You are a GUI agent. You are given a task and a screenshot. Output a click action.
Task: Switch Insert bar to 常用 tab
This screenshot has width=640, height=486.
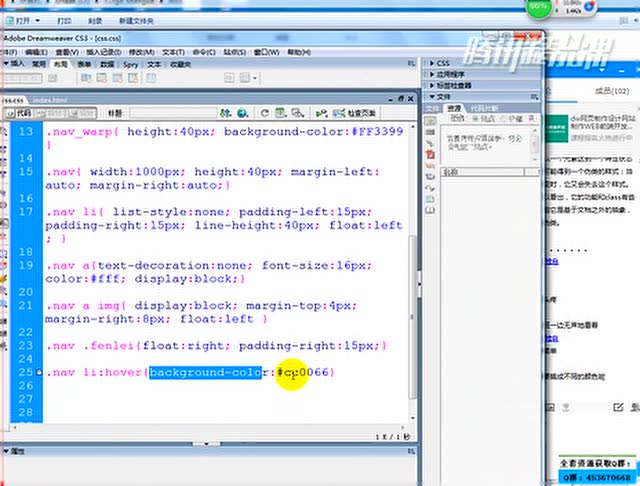pos(39,64)
